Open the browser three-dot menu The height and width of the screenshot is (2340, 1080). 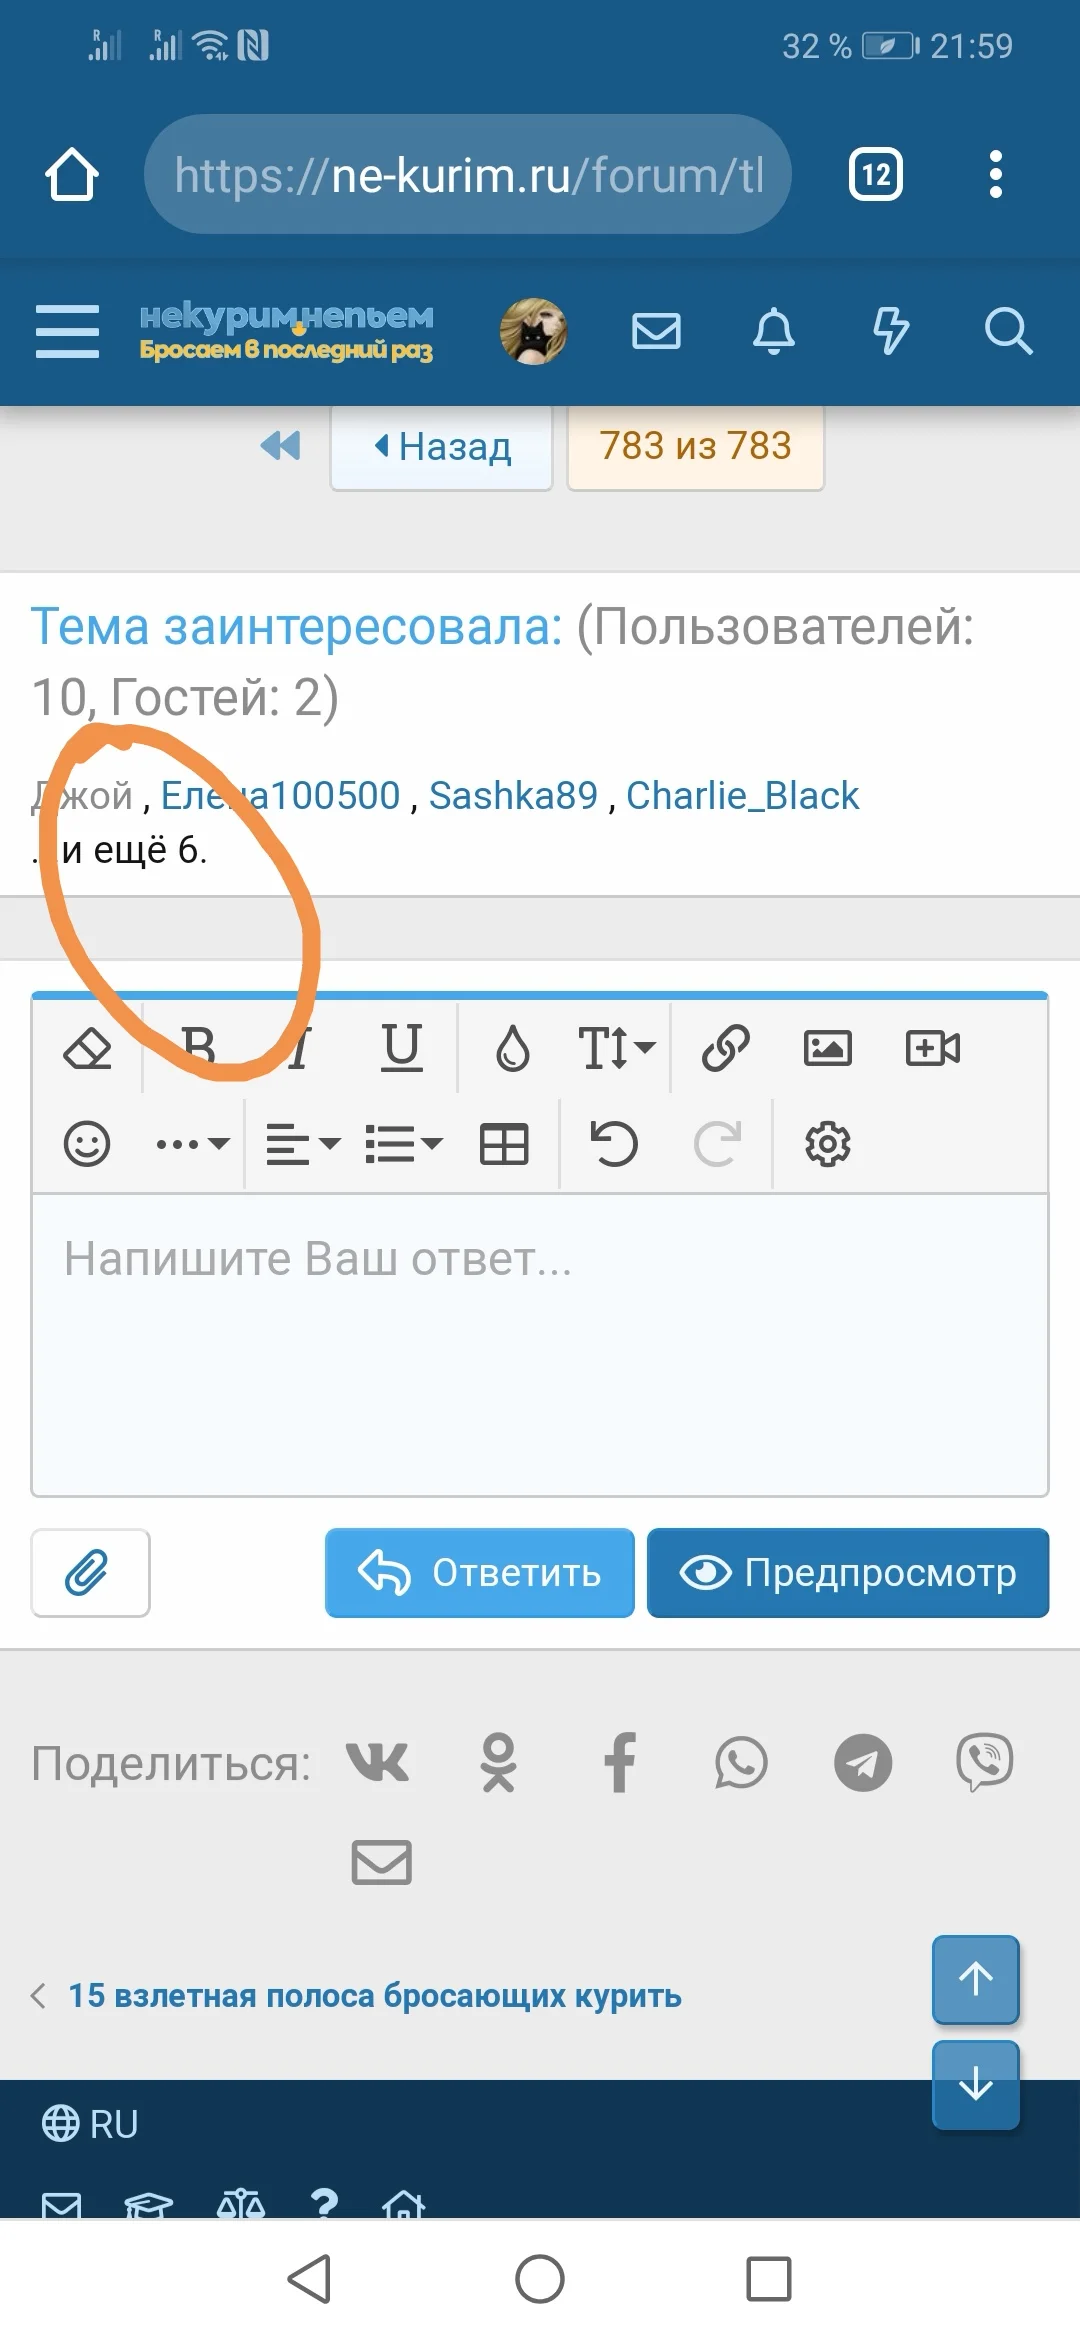pos(995,174)
